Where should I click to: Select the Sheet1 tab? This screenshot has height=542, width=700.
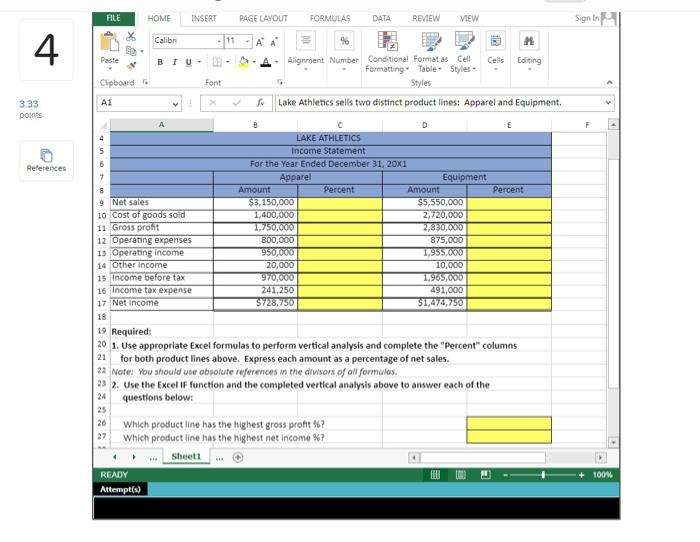pos(186,457)
